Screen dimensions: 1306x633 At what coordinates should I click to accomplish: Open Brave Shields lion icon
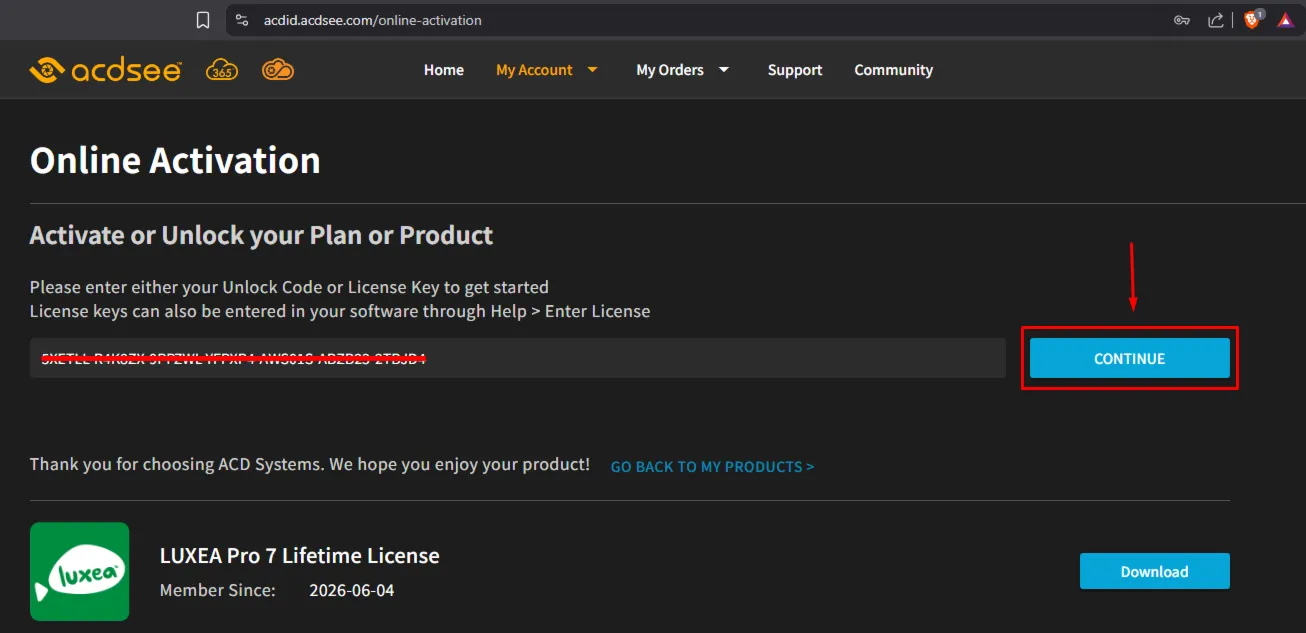click(x=1252, y=19)
